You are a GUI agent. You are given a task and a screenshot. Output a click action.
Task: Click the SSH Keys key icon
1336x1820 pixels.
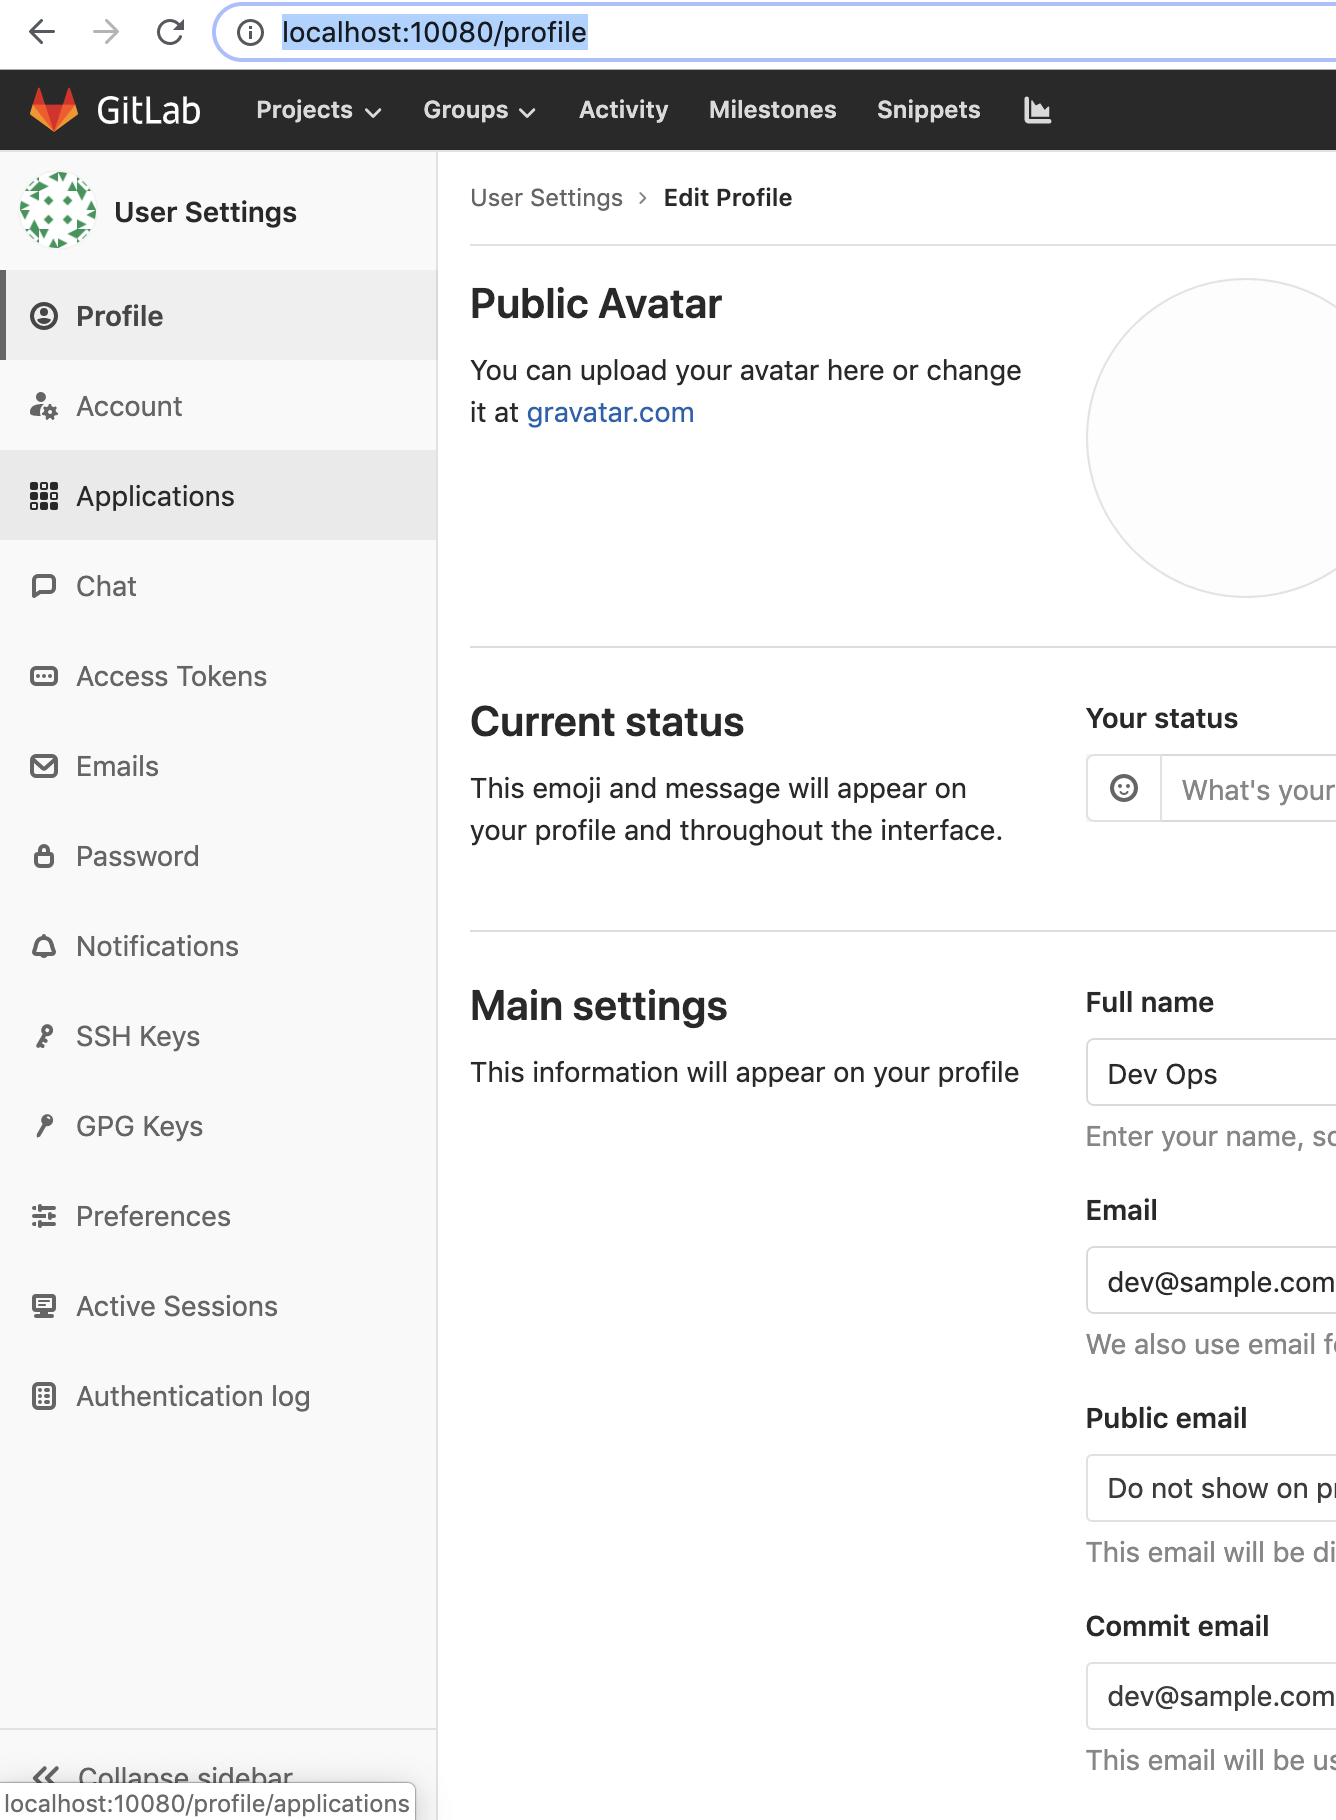pos(44,1036)
